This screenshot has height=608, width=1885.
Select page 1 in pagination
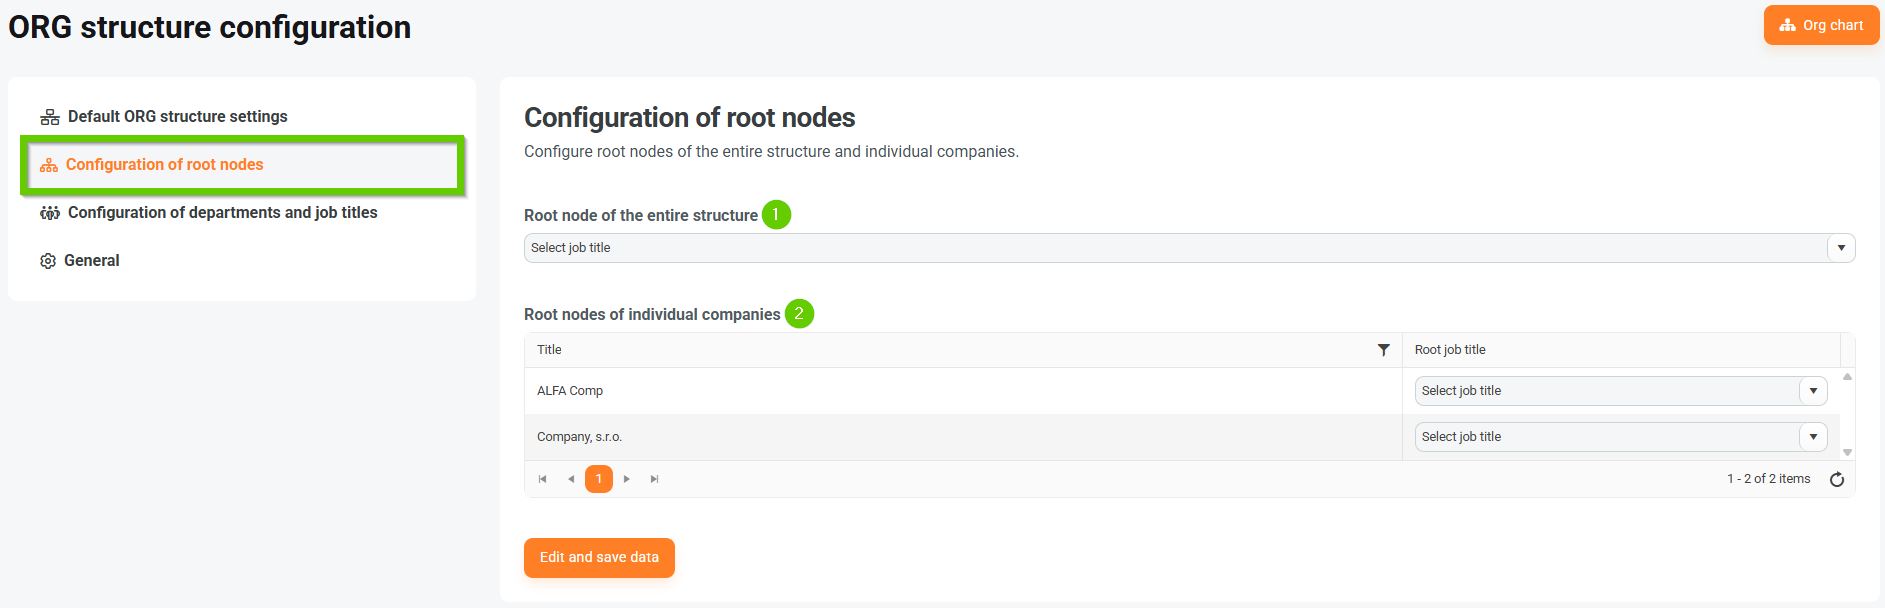point(599,479)
